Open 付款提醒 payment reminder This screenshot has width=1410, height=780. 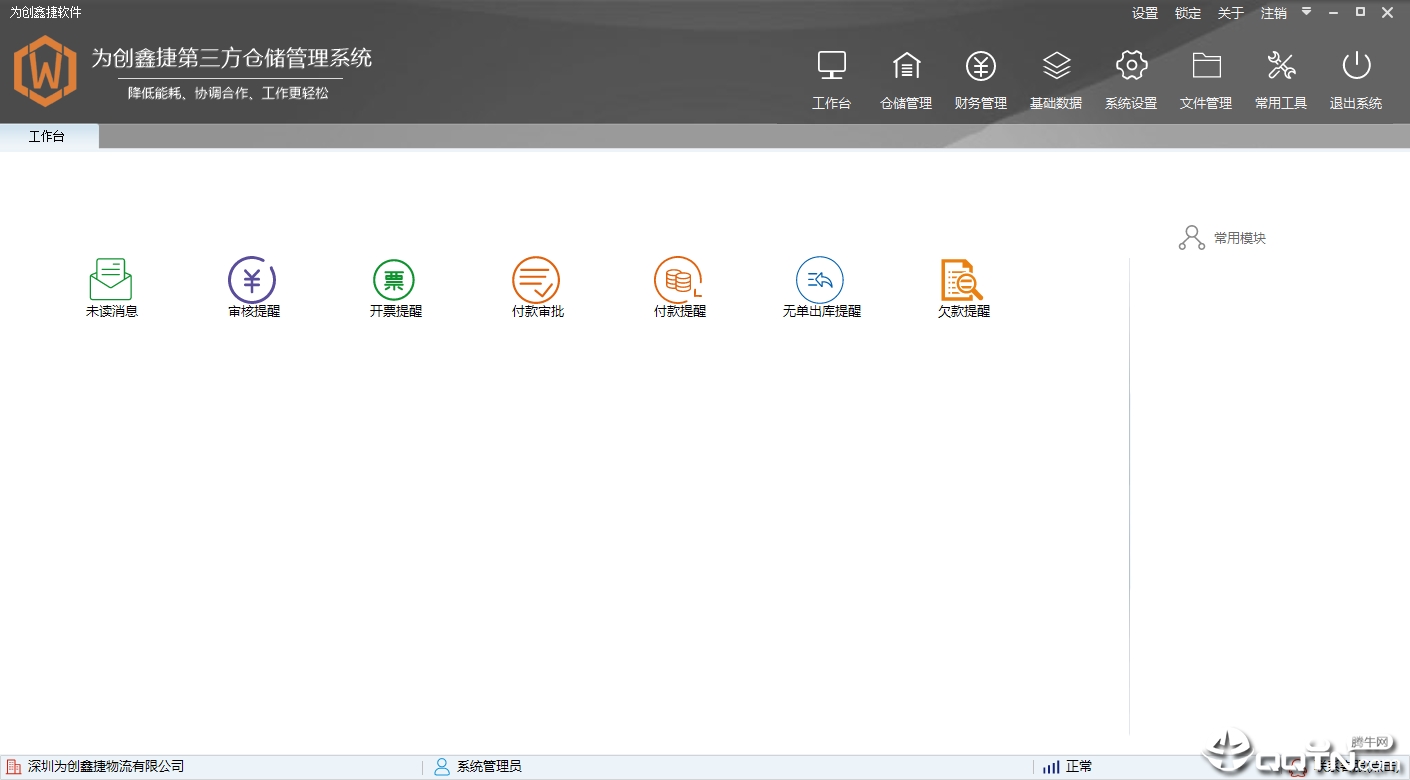(x=679, y=289)
